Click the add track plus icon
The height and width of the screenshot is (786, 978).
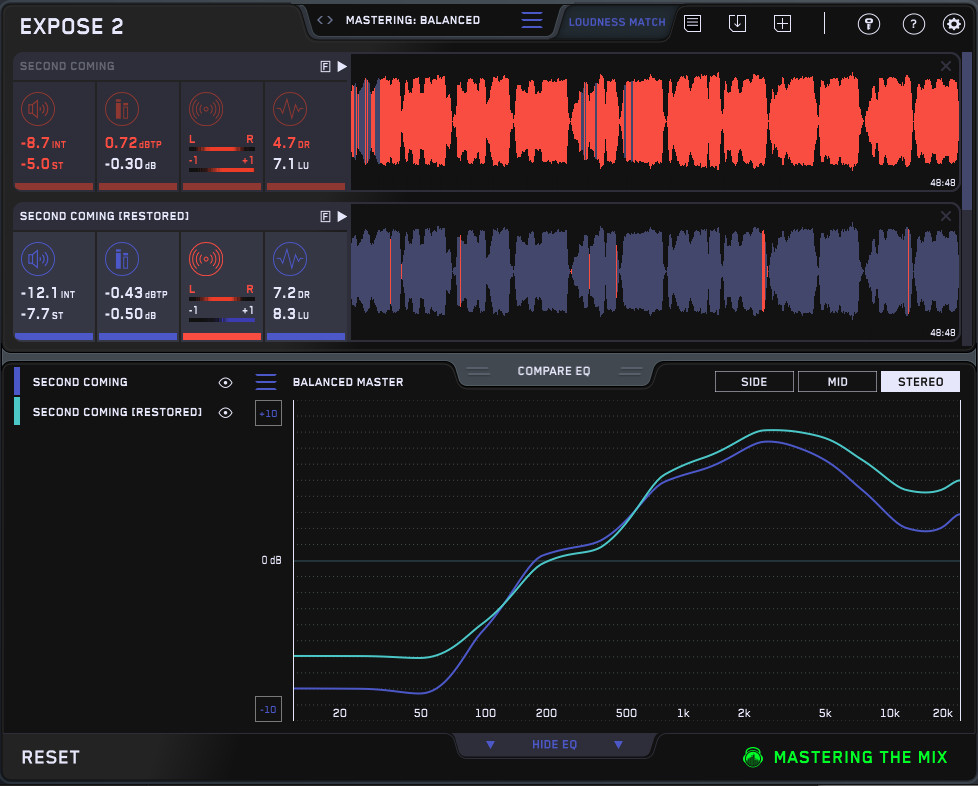point(783,23)
